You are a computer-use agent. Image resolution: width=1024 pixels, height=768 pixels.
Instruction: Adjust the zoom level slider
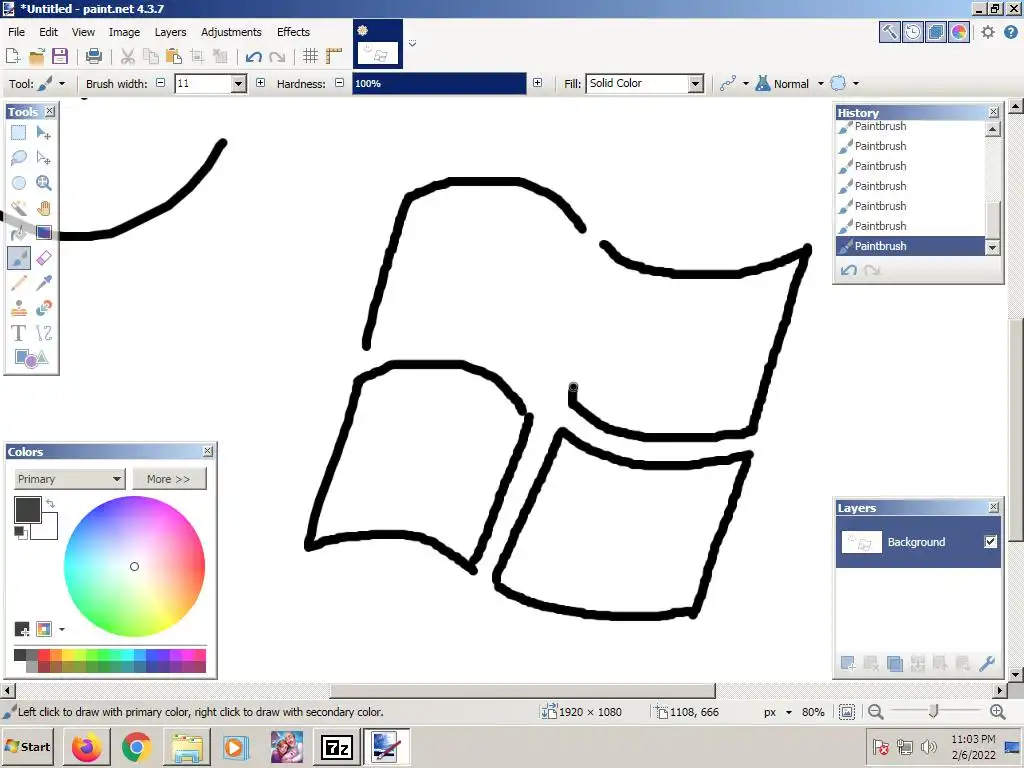click(934, 711)
